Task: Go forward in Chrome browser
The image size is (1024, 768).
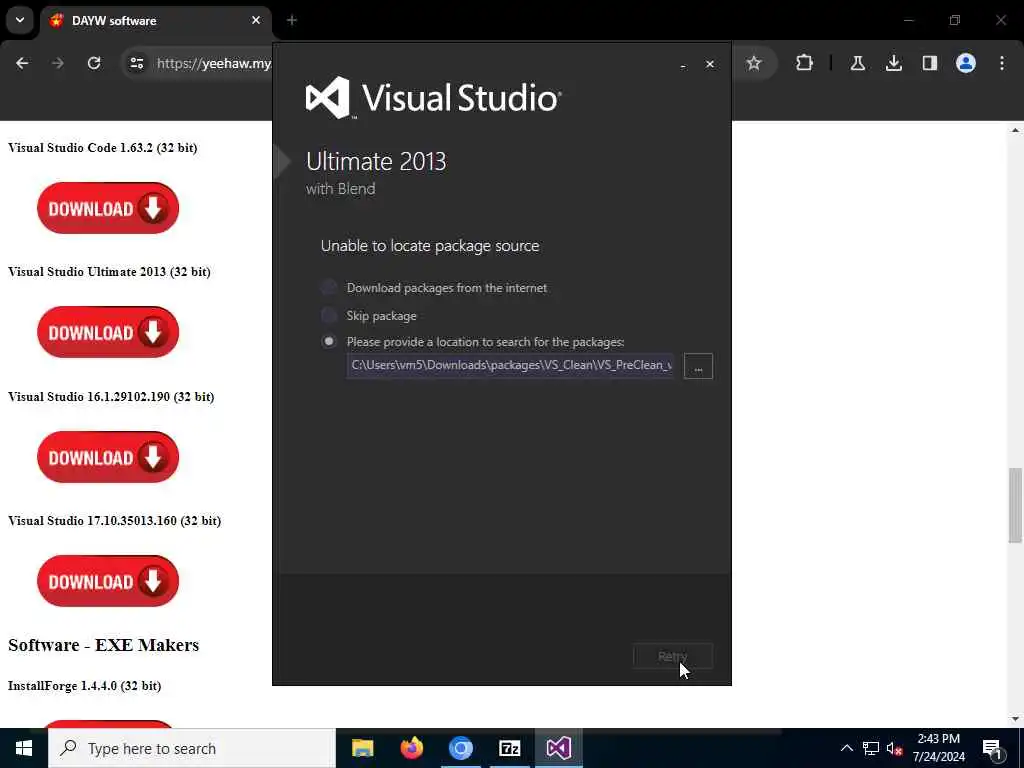Action: point(58,63)
